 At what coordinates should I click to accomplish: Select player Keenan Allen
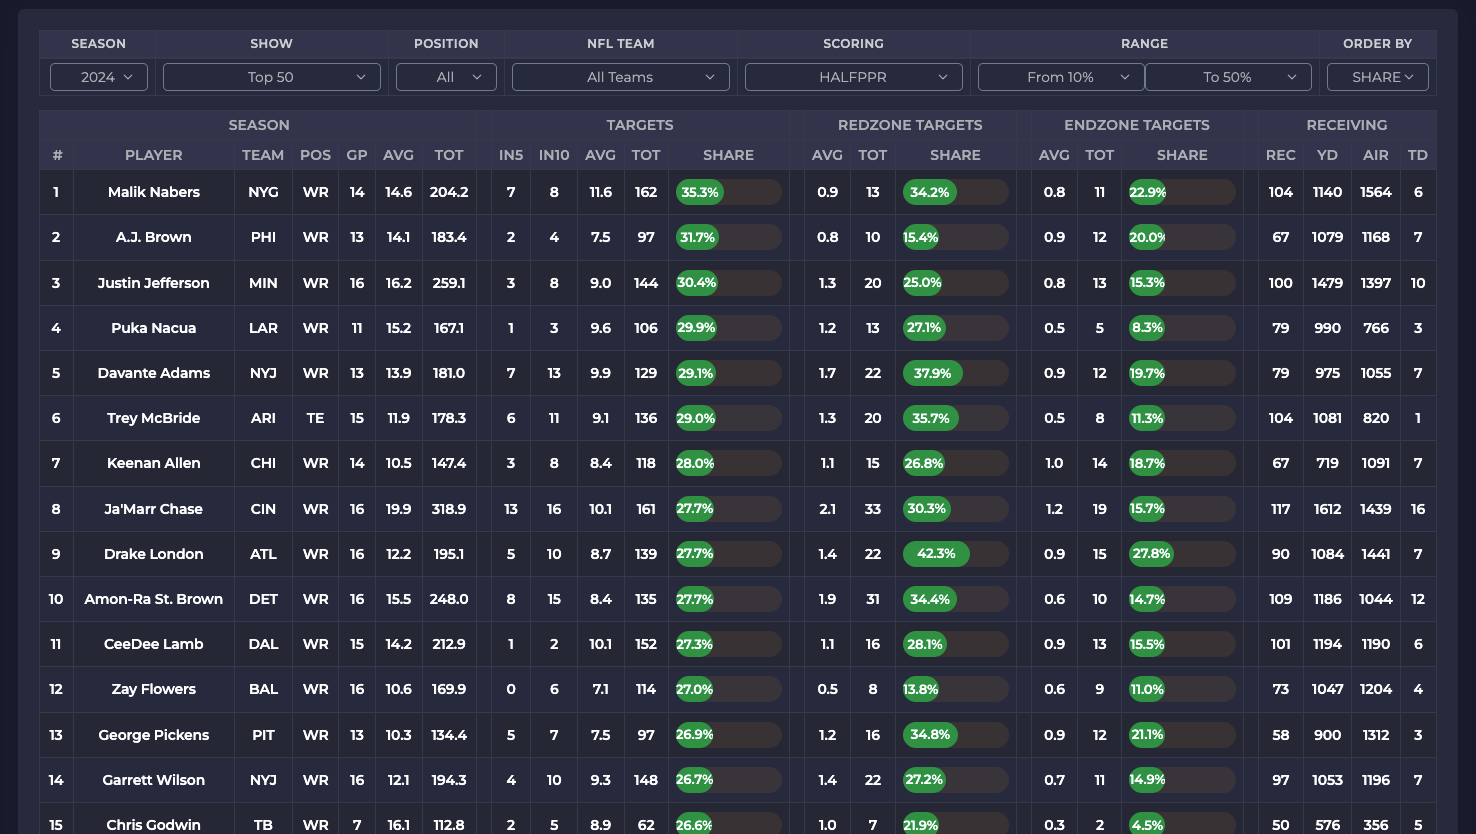click(154, 463)
